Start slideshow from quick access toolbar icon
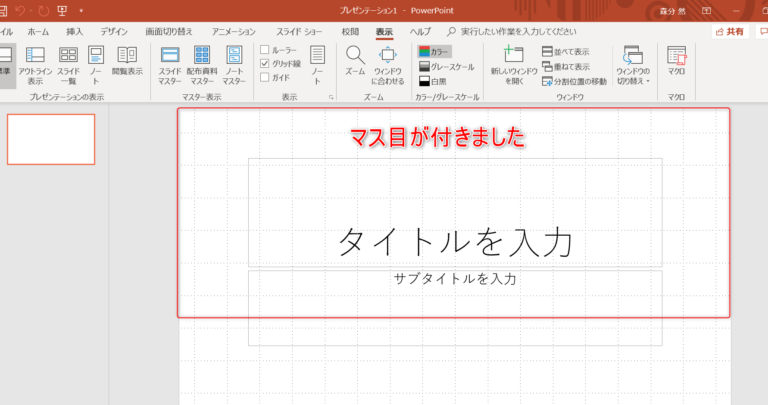Viewport: 768px width, 405px height. (62, 10)
